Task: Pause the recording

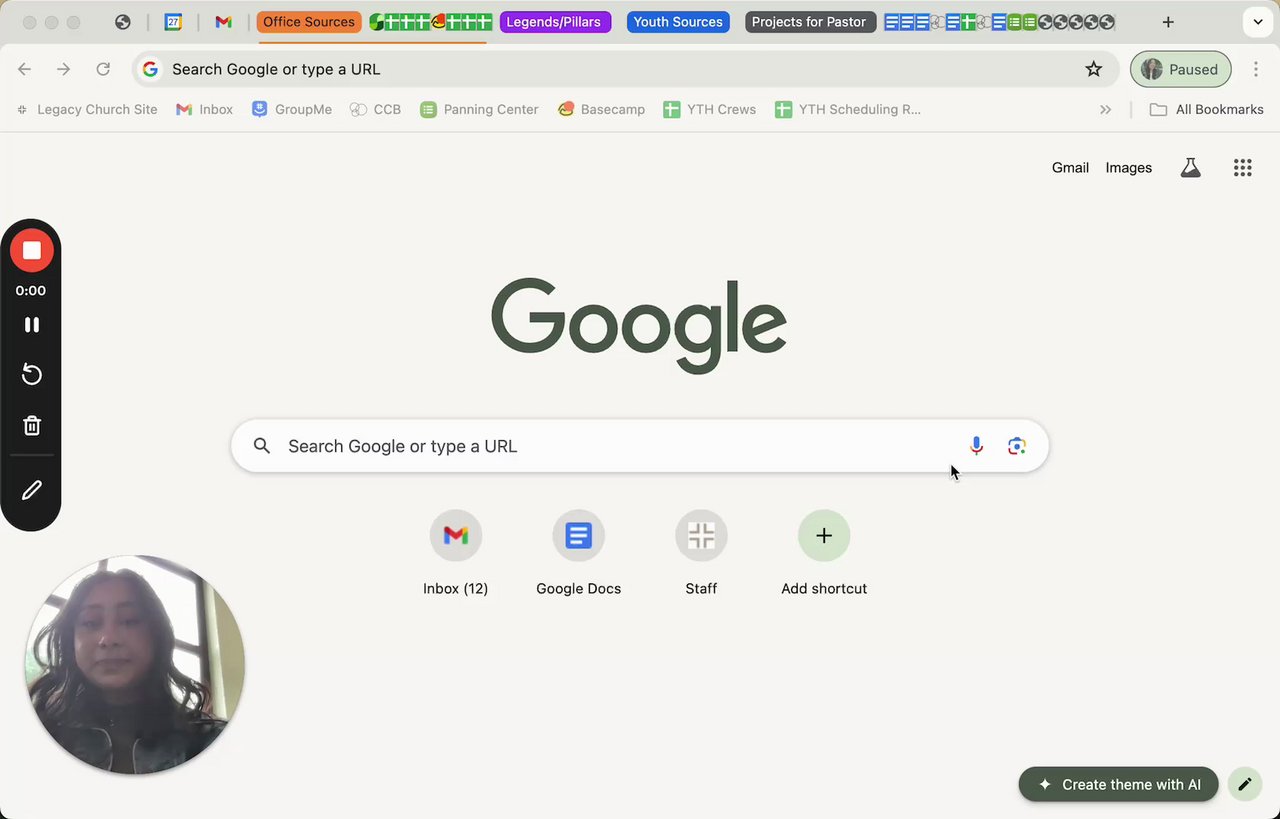Action: pyautogui.click(x=31, y=325)
